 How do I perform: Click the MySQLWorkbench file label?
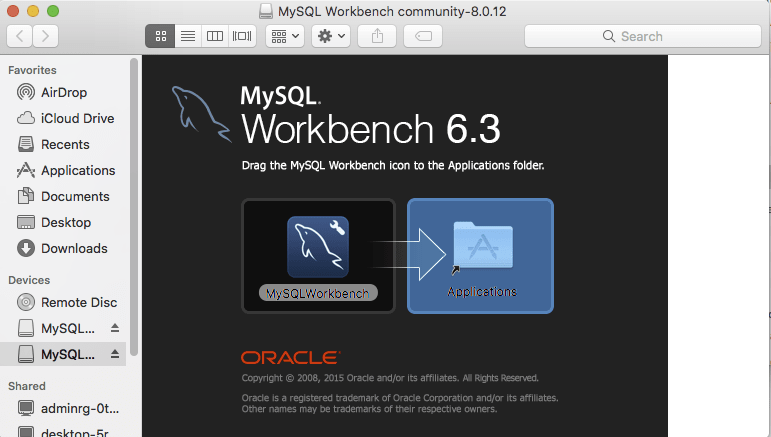click(318, 293)
